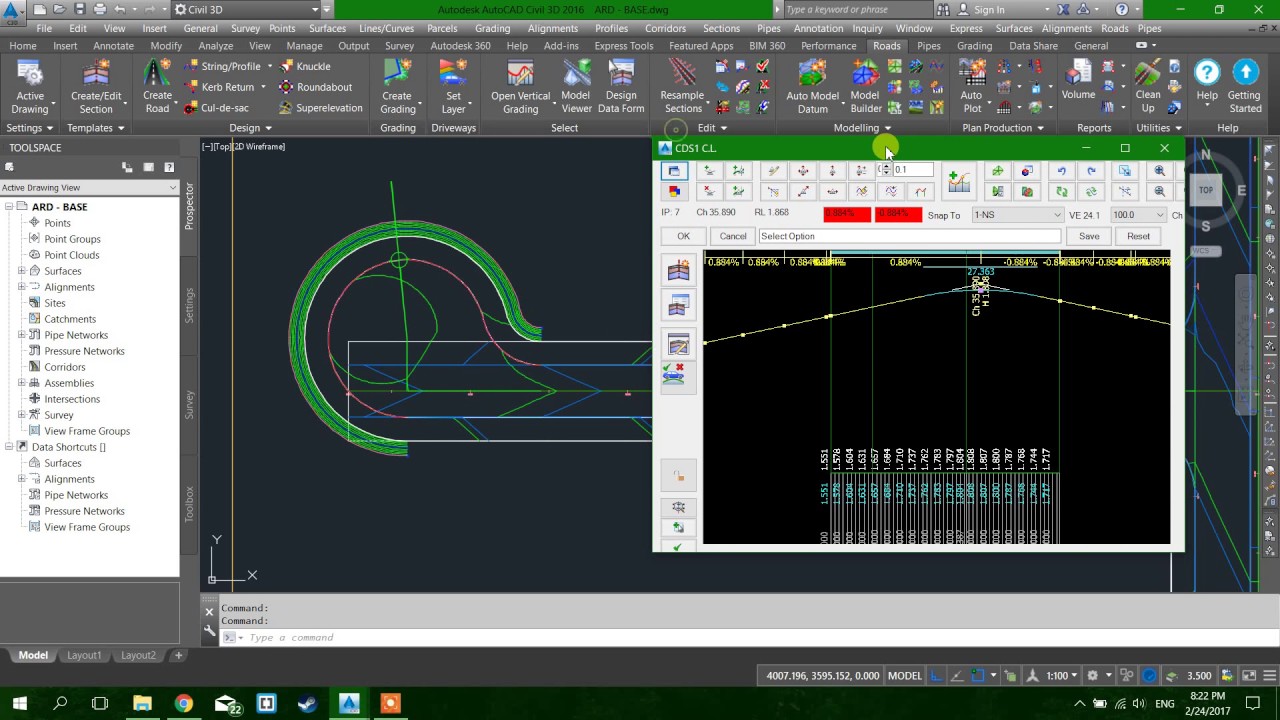
Task: Run Resample Sections
Action: click(683, 88)
